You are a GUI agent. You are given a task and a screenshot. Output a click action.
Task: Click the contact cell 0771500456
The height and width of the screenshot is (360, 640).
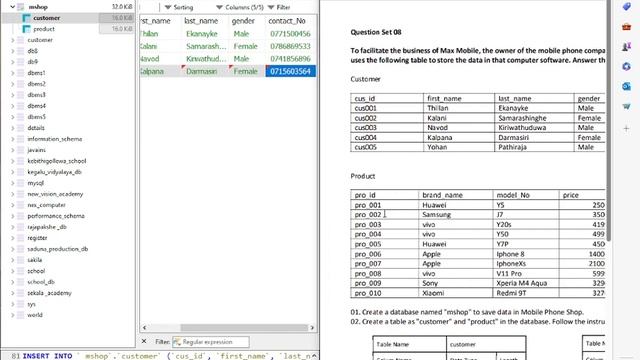point(291,34)
